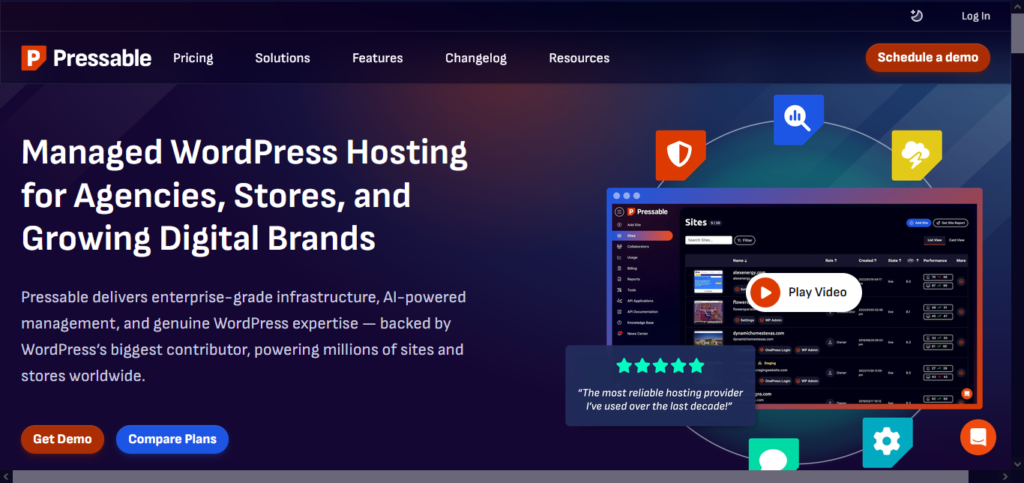Click the orange play circle icon
1024x483 pixels.
point(765,292)
